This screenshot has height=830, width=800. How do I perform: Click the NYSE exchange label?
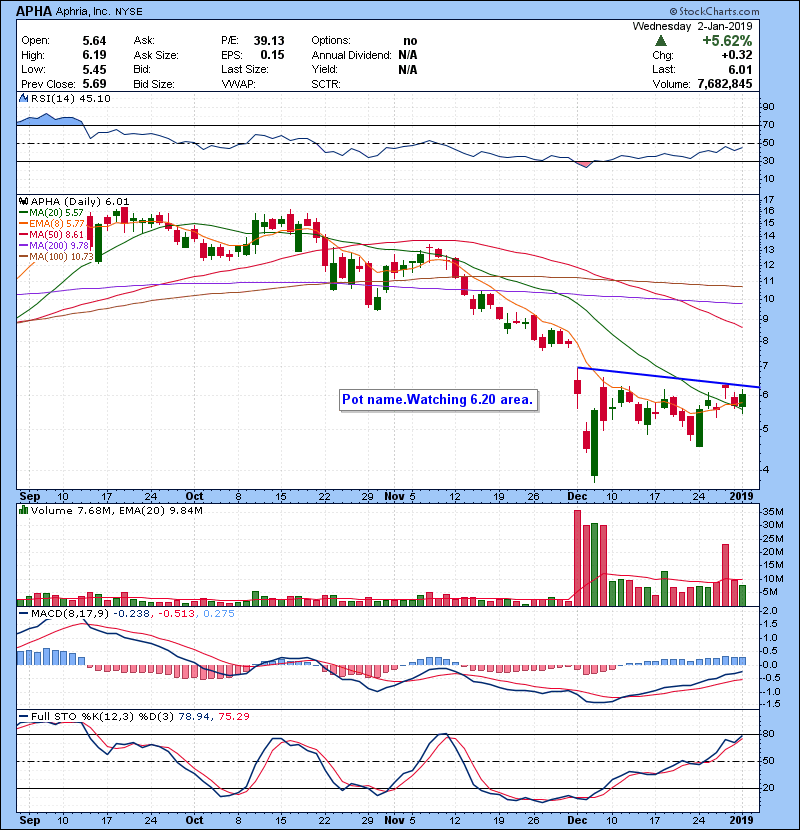coord(129,12)
